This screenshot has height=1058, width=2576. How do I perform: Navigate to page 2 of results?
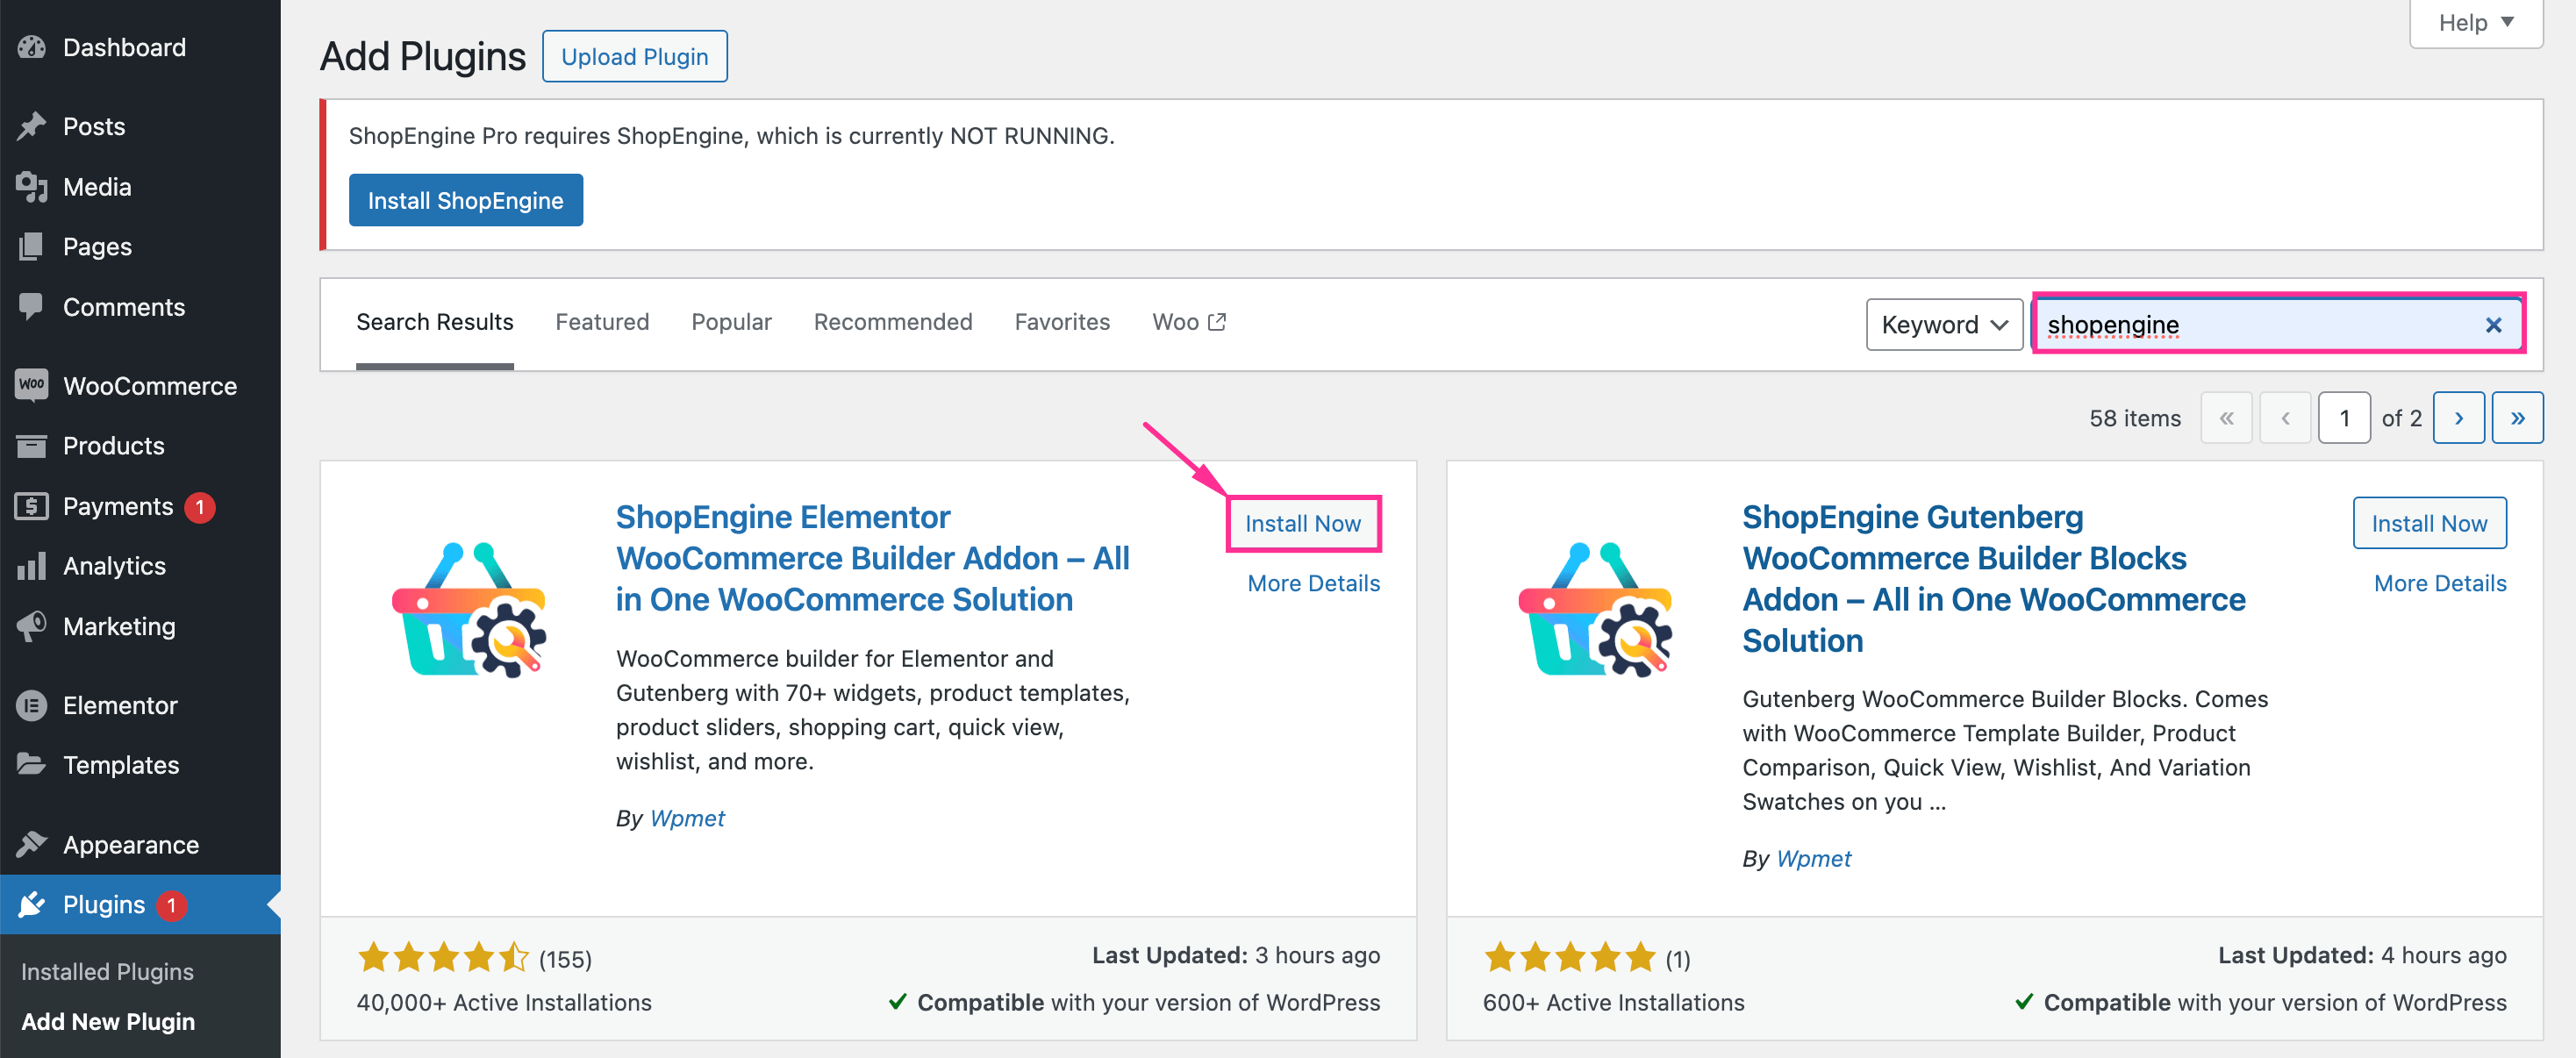pos(2456,419)
